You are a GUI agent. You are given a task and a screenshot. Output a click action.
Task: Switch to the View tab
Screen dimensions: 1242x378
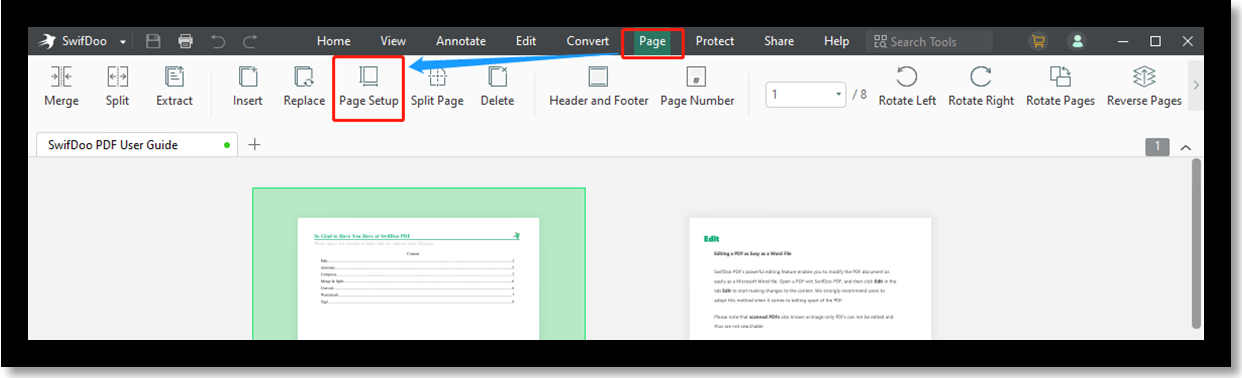[393, 41]
